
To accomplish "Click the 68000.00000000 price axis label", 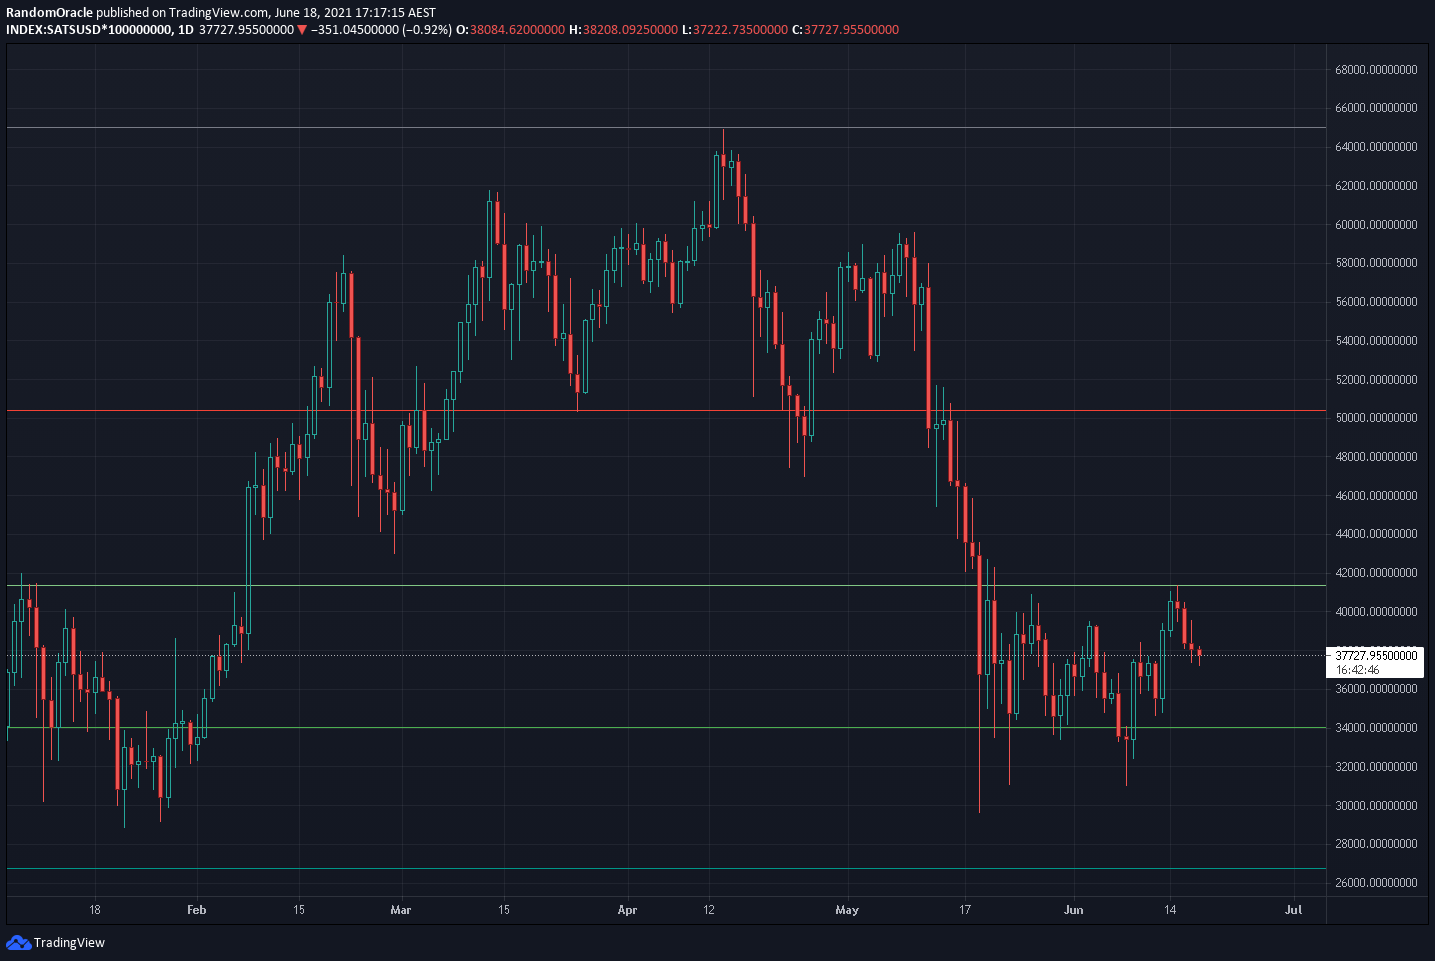I will coord(1376,69).
